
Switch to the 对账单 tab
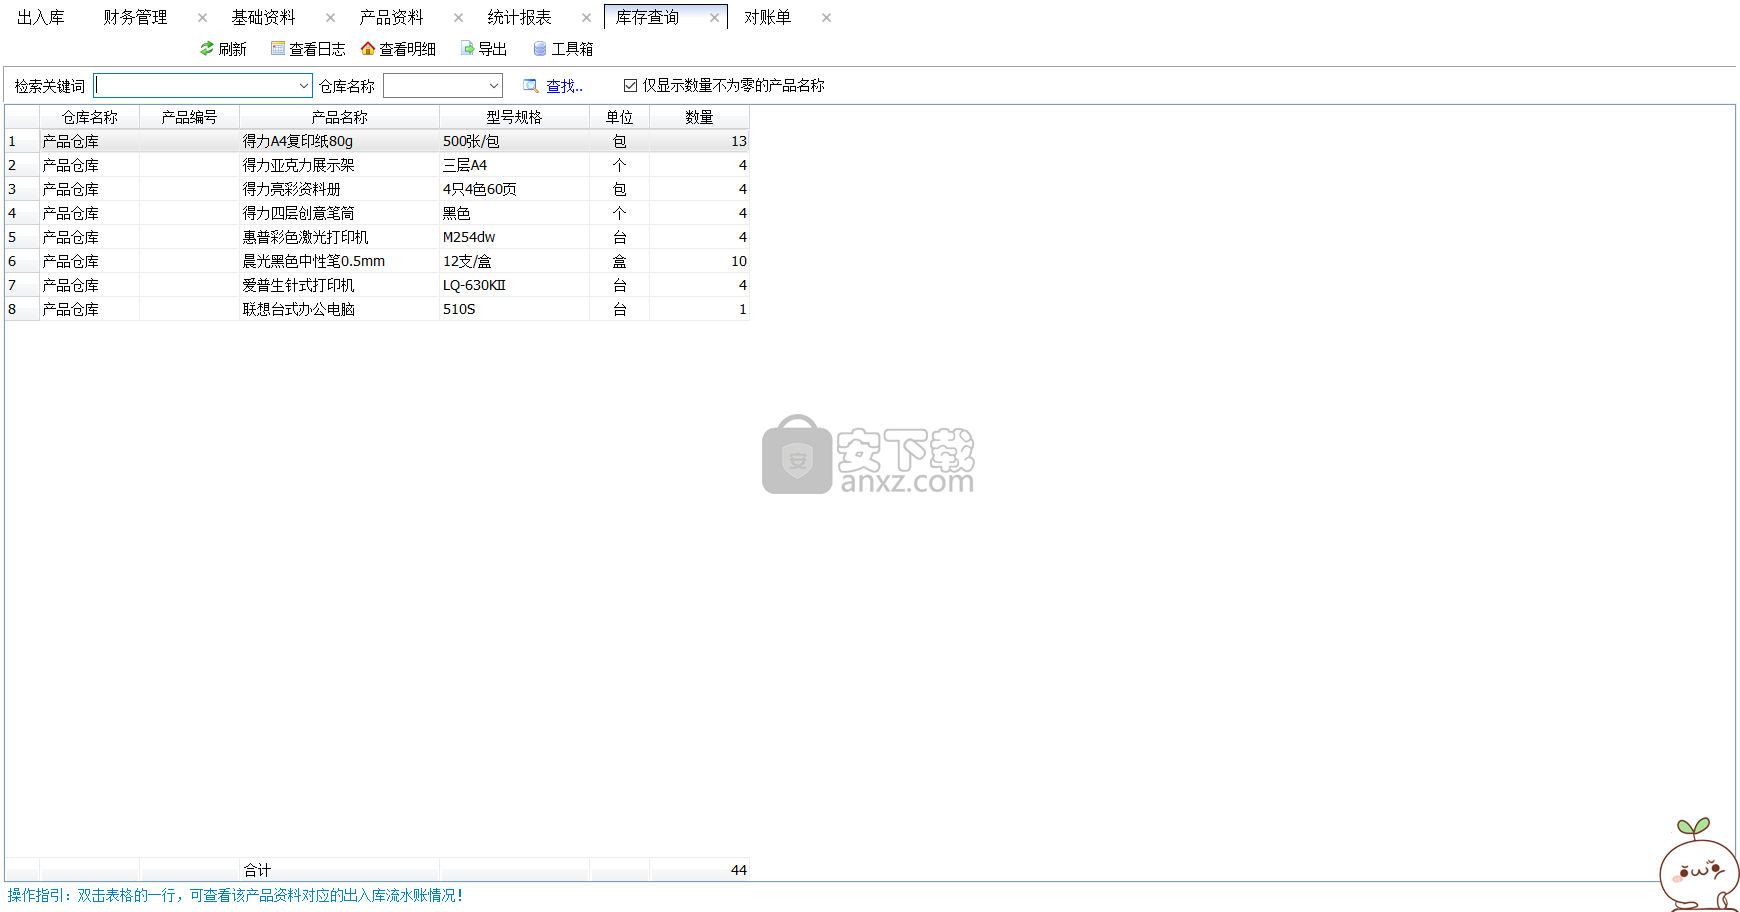tap(767, 17)
